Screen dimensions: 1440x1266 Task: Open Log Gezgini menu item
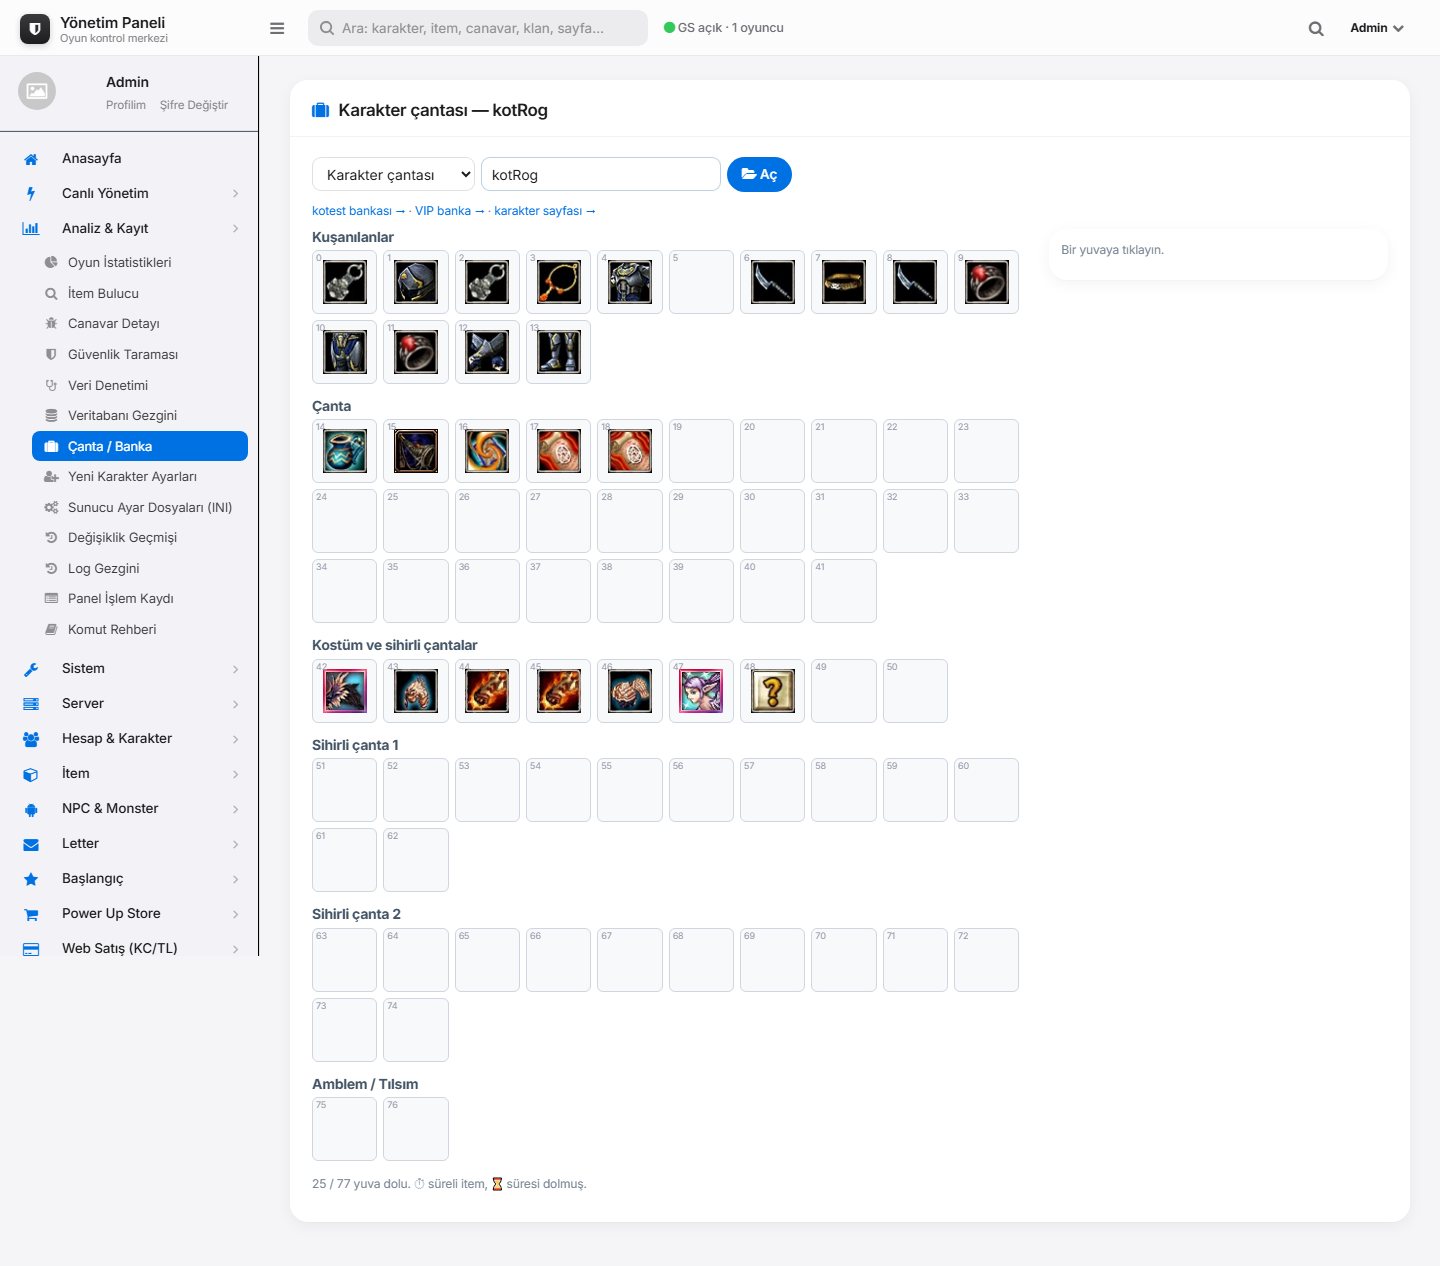coord(140,568)
